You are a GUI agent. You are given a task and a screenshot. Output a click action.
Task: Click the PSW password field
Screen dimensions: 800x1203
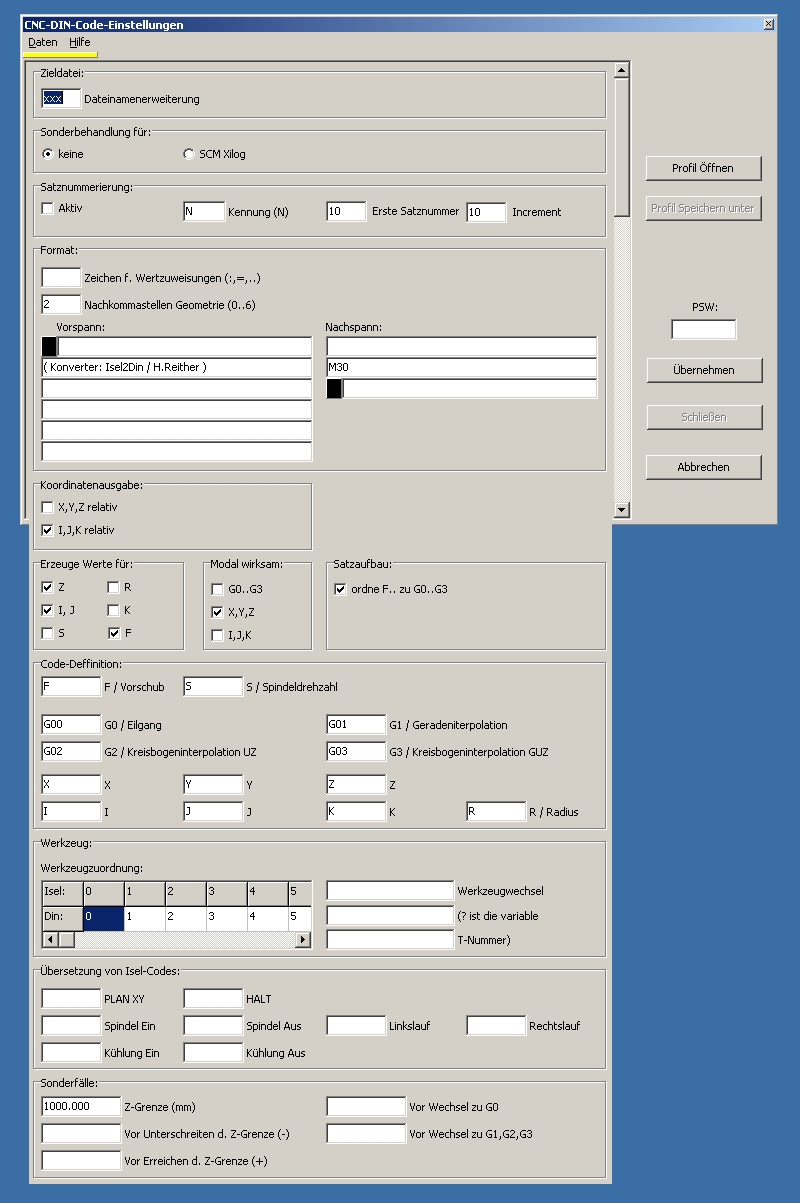point(703,329)
